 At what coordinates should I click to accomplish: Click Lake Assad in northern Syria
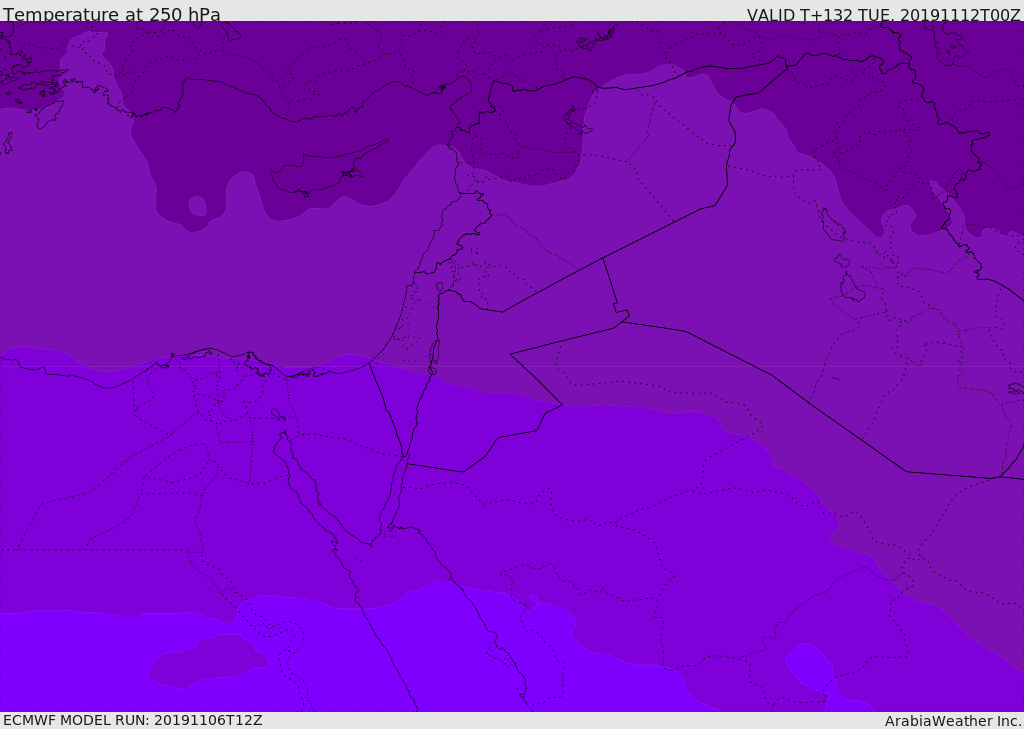coord(576,121)
